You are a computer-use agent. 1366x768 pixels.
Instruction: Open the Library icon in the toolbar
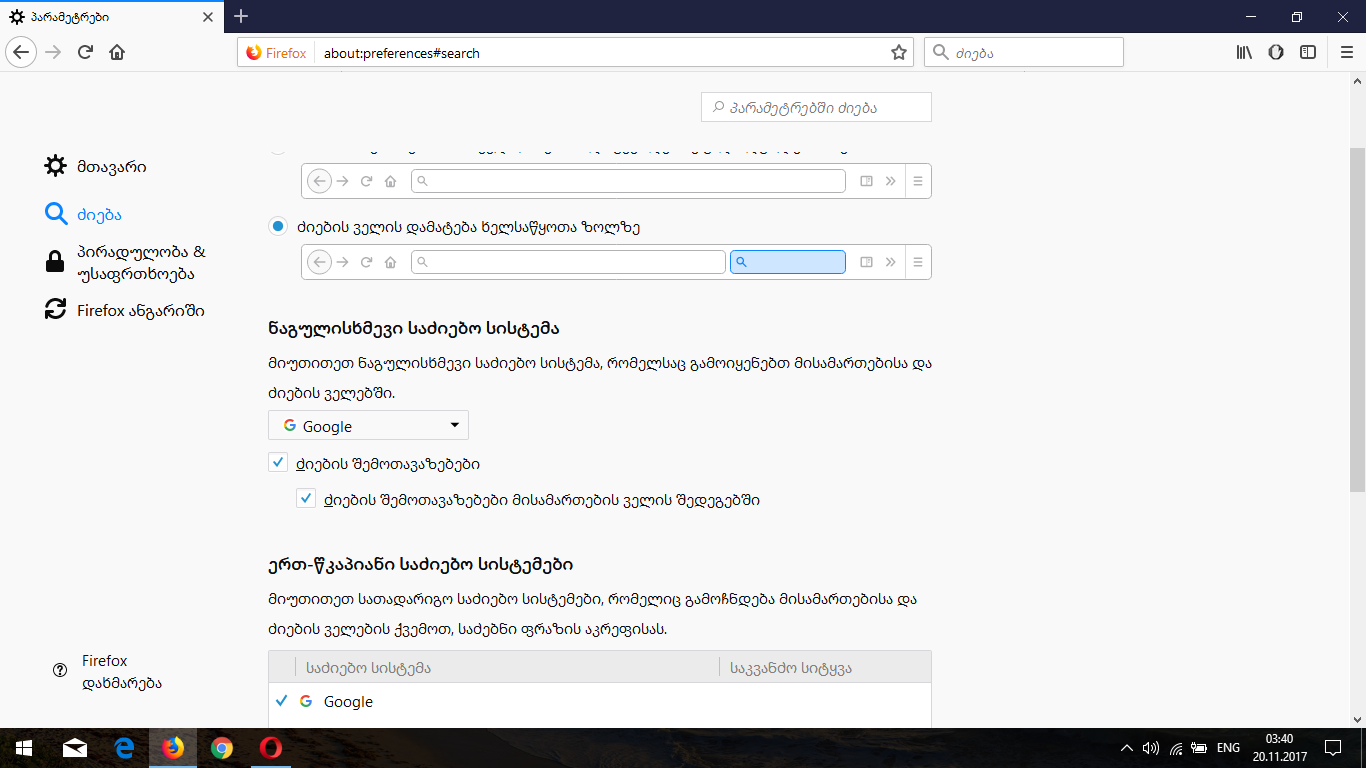point(1244,53)
